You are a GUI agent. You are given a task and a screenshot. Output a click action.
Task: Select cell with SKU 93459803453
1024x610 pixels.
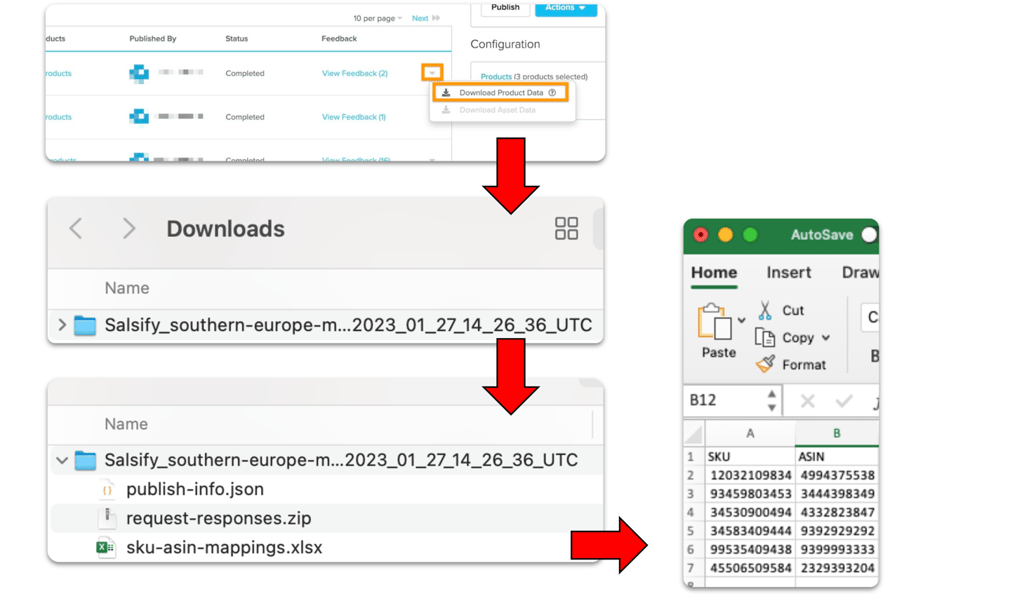(750, 494)
